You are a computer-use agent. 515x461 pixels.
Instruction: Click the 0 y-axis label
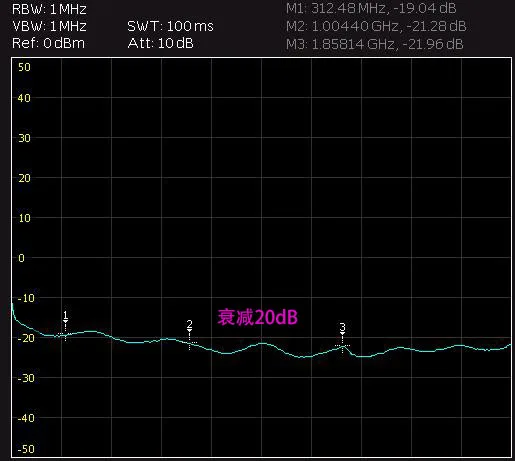coord(21,258)
